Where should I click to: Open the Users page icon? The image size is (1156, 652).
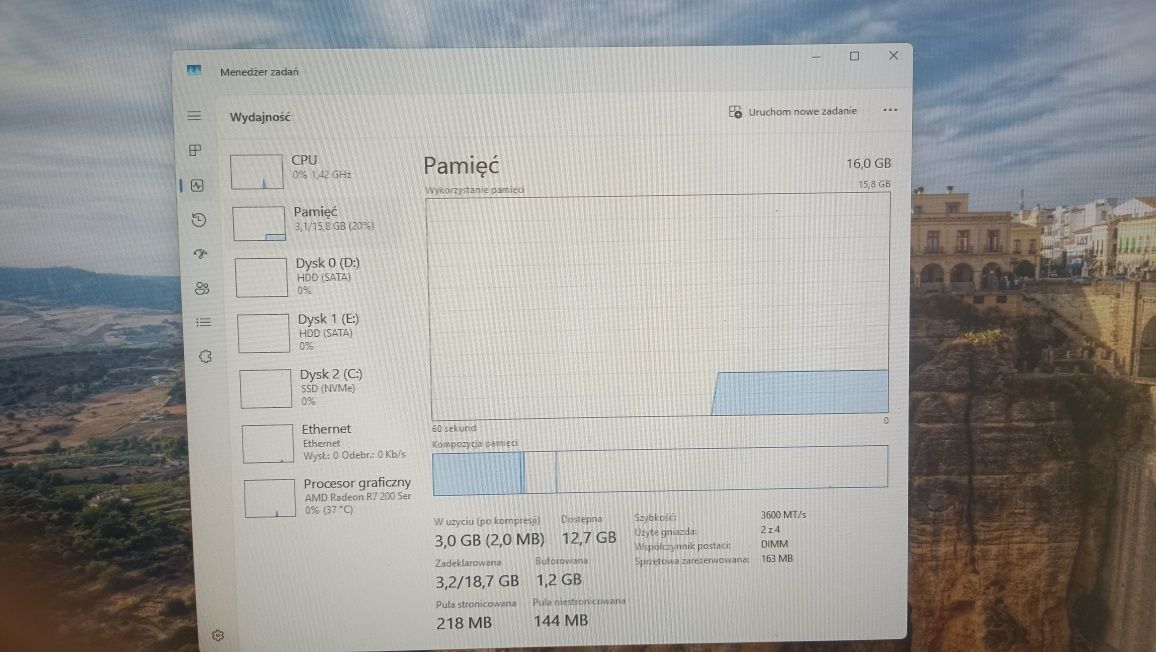coord(202,288)
